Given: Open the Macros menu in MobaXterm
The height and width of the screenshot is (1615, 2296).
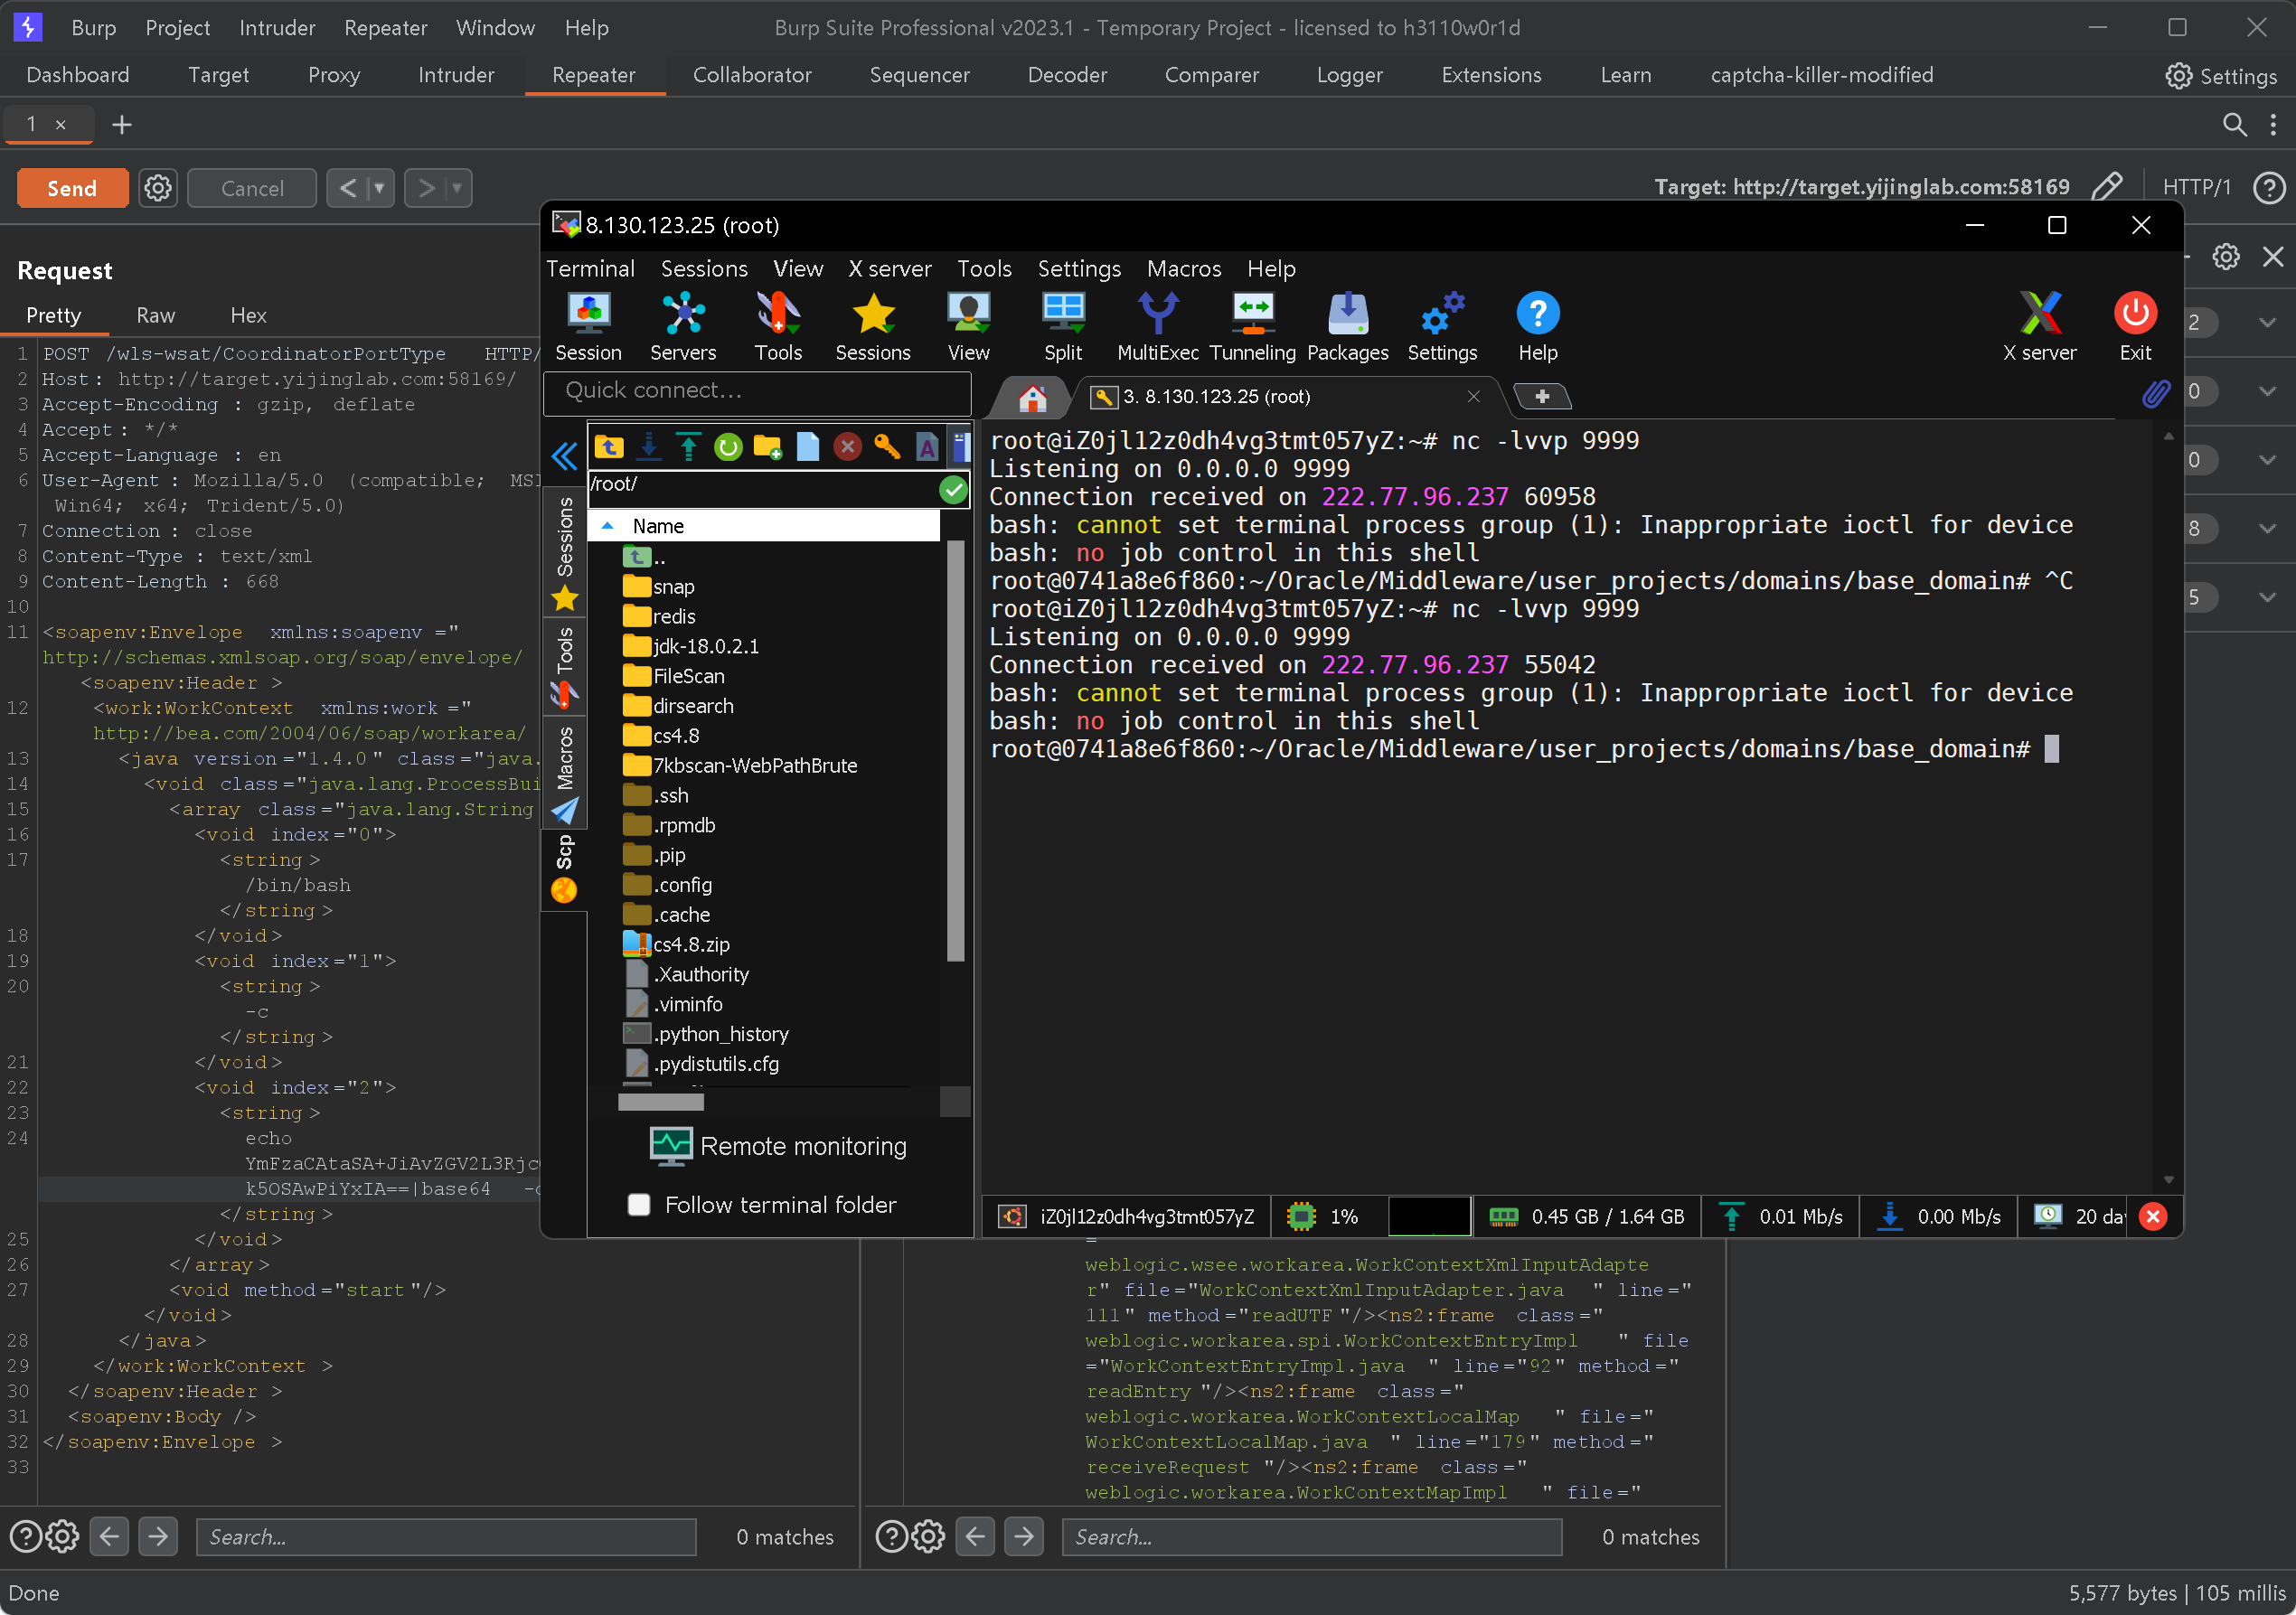Looking at the screenshot, I should pyautogui.click(x=1183, y=269).
